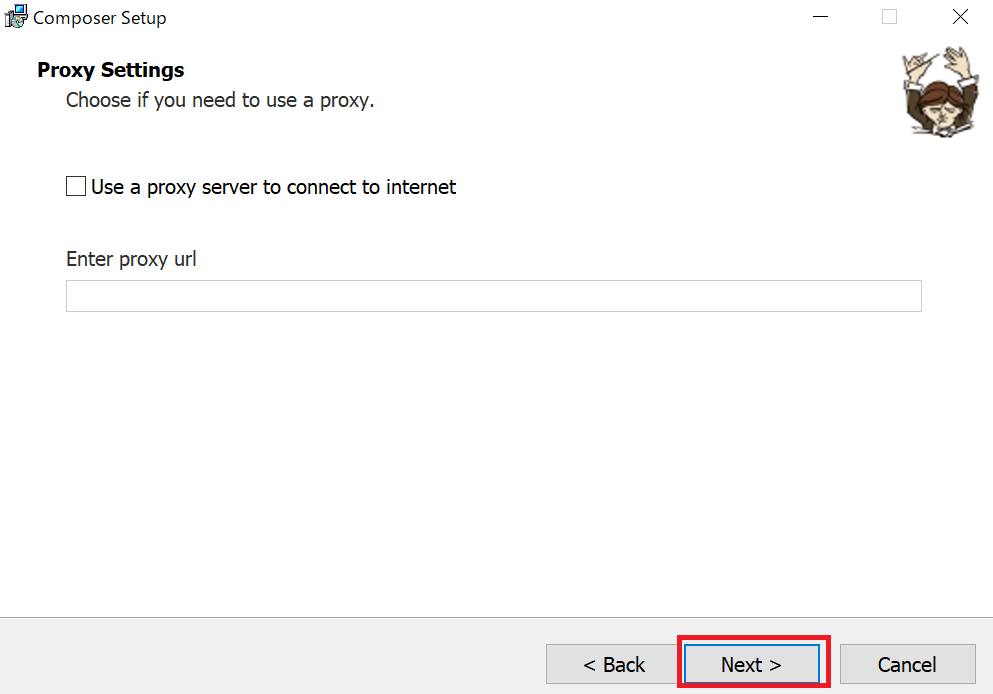Click 'Choose if you need to use a proxy.'

pos(220,100)
